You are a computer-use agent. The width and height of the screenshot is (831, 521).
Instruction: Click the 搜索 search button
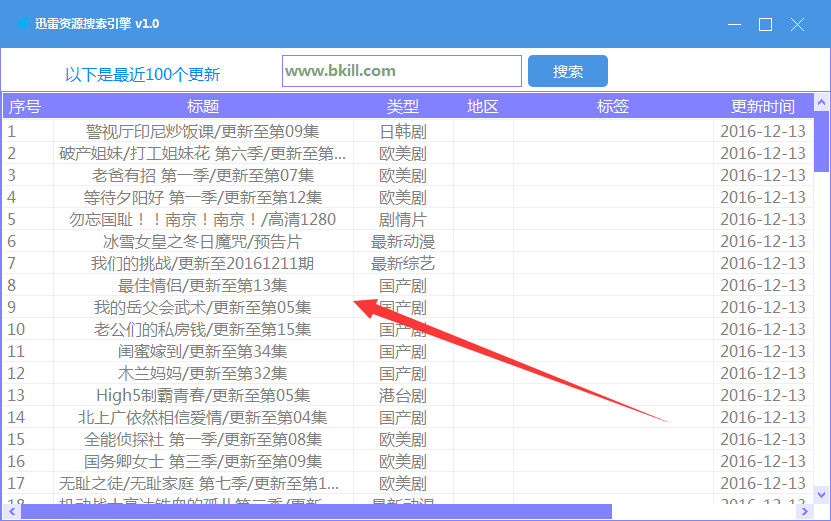[x=568, y=71]
